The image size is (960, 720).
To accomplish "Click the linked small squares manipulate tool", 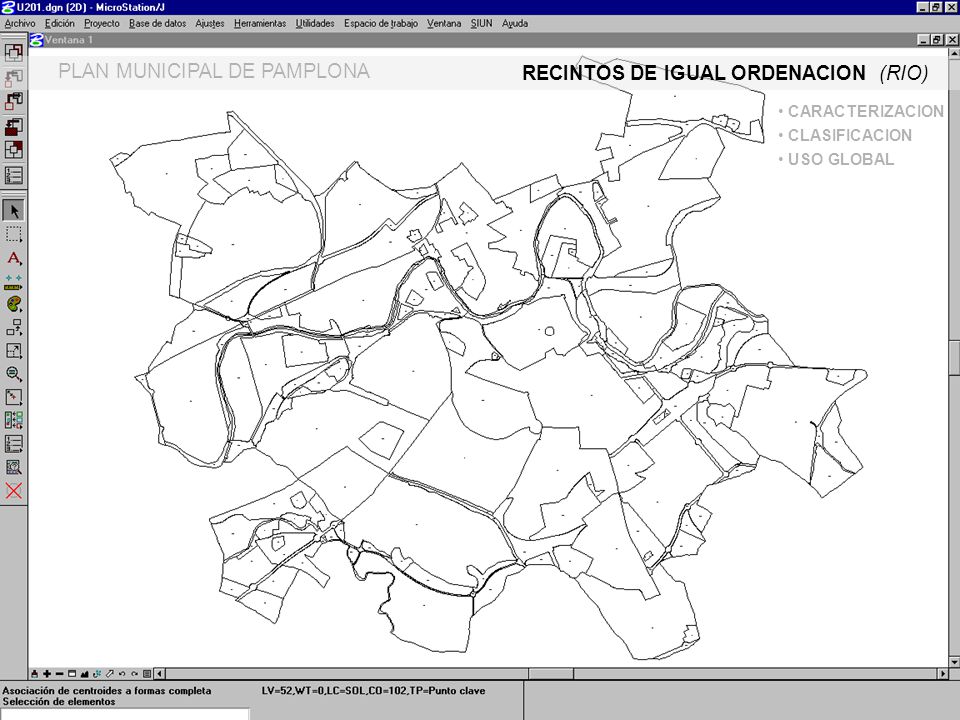I will (13, 328).
